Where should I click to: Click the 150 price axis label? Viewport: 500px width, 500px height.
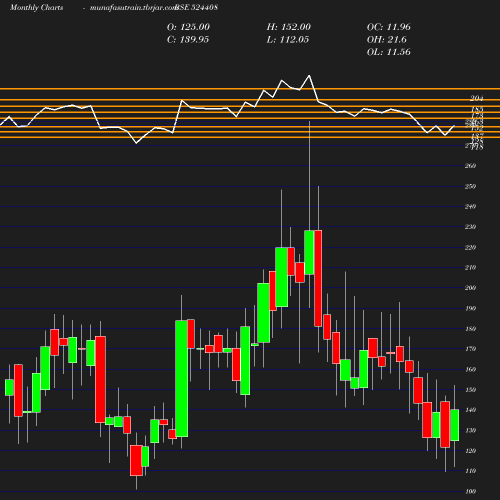(x=470, y=390)
